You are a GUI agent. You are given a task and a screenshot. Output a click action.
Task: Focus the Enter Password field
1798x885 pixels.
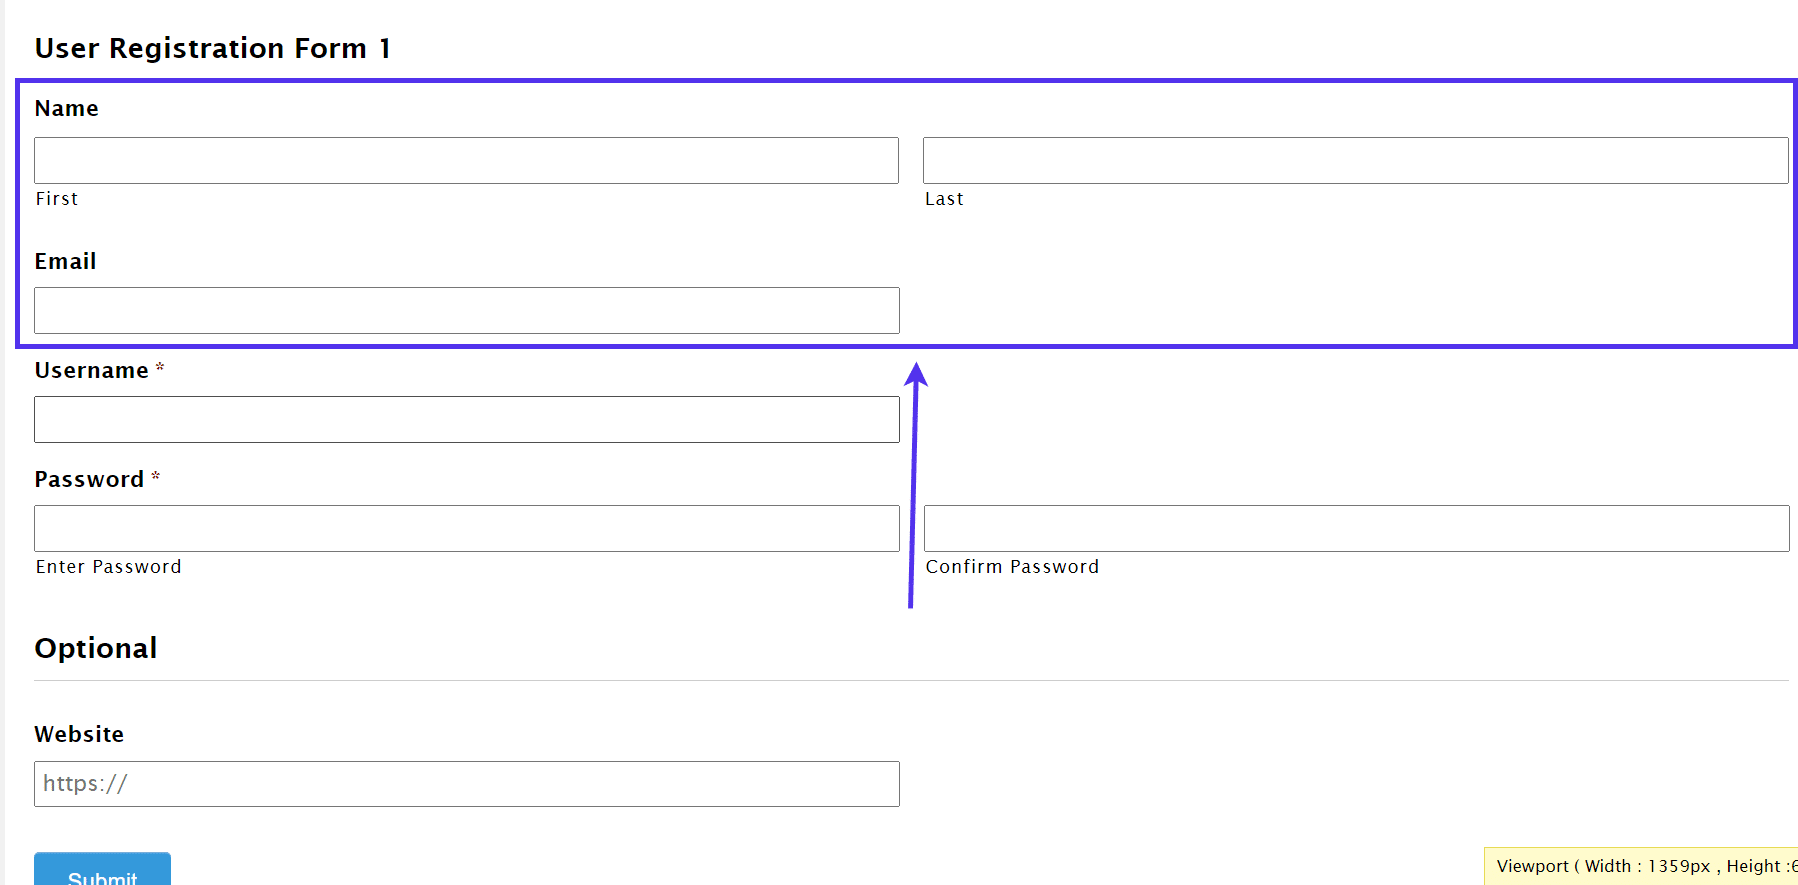click(x=465, y=528)
